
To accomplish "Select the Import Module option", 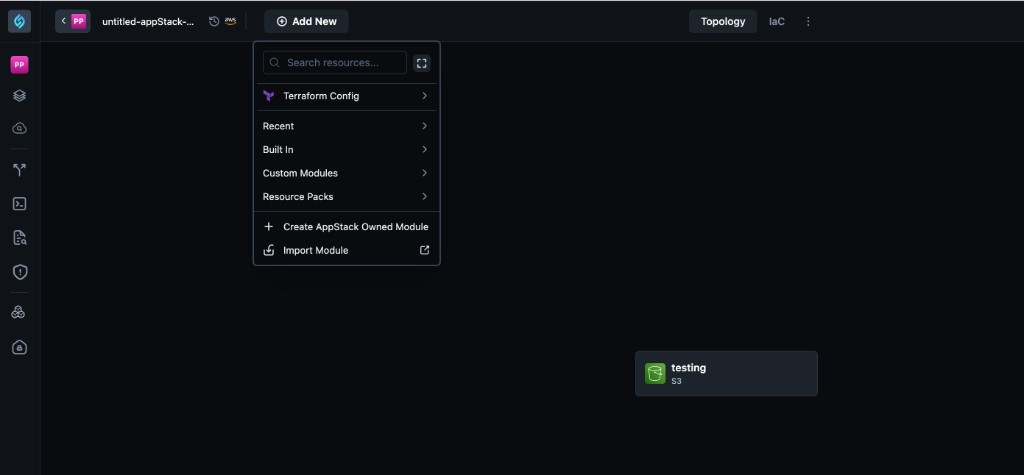I will (346, 250).
